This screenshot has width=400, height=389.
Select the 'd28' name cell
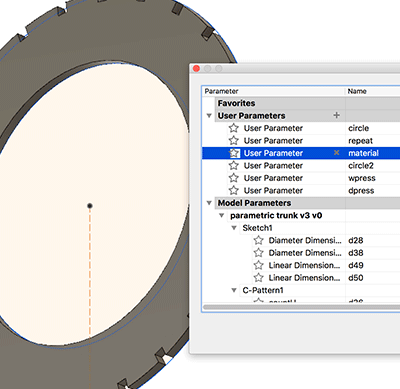point(356,240)
